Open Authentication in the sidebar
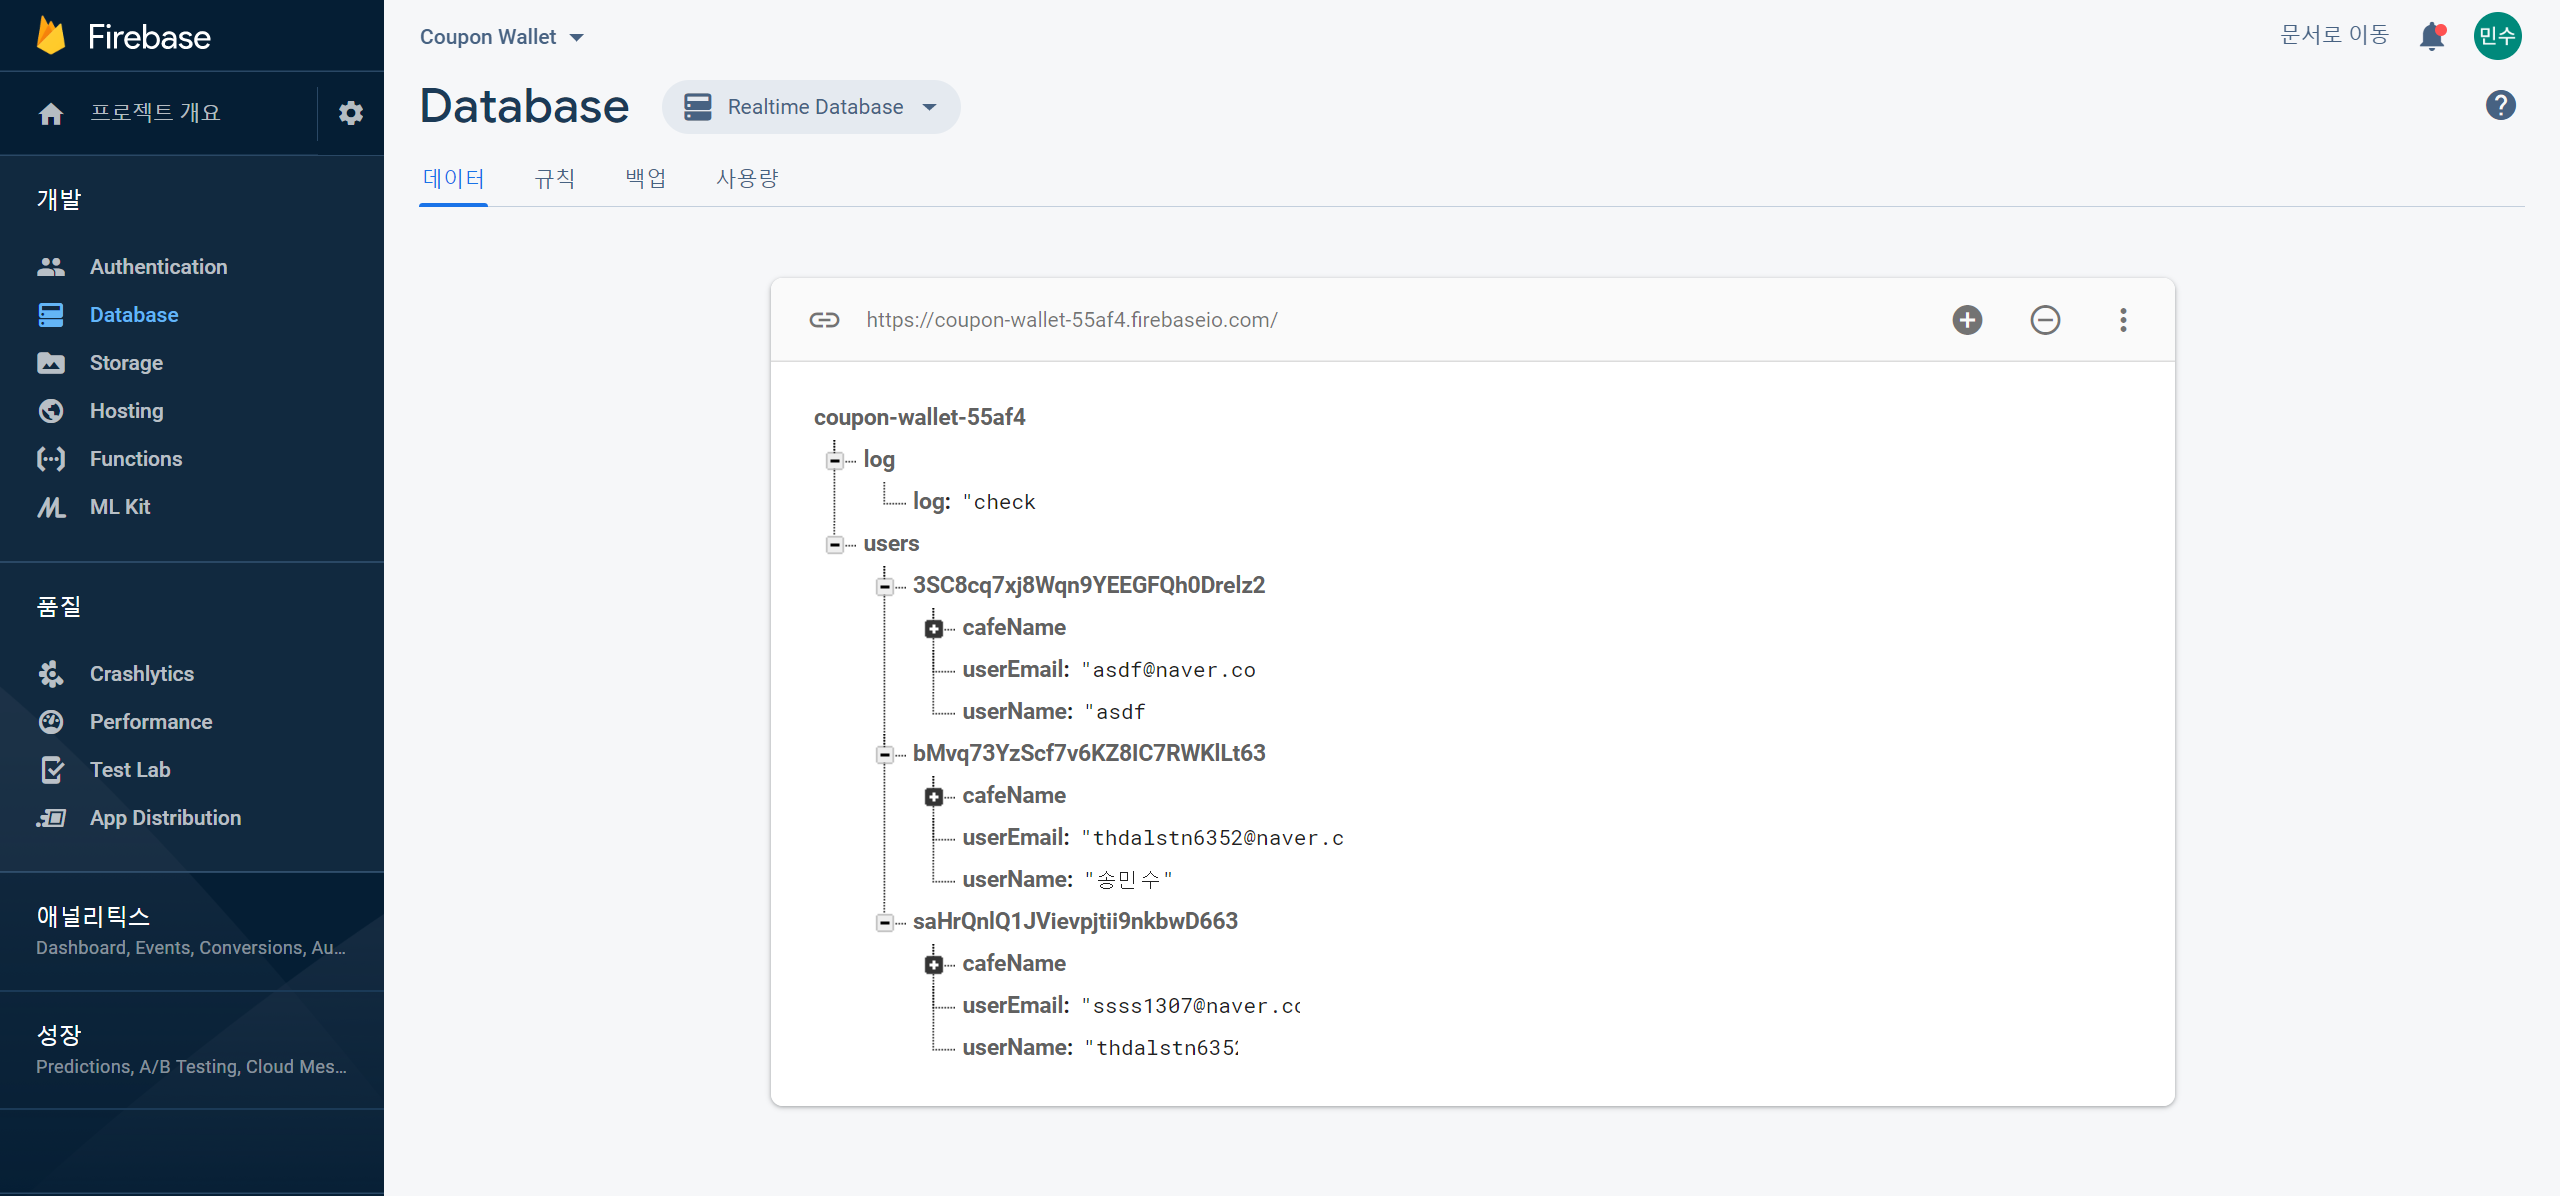The height and width of the screenshot is (1196, 2560). point(158,267)
